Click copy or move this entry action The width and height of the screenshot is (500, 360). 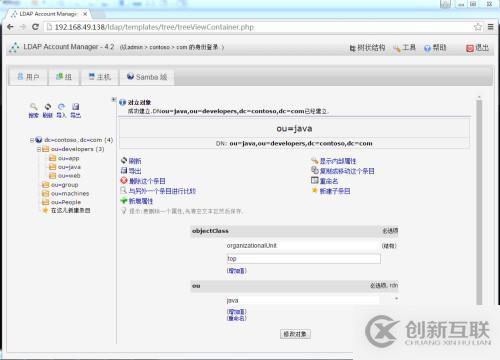(343, 171)
